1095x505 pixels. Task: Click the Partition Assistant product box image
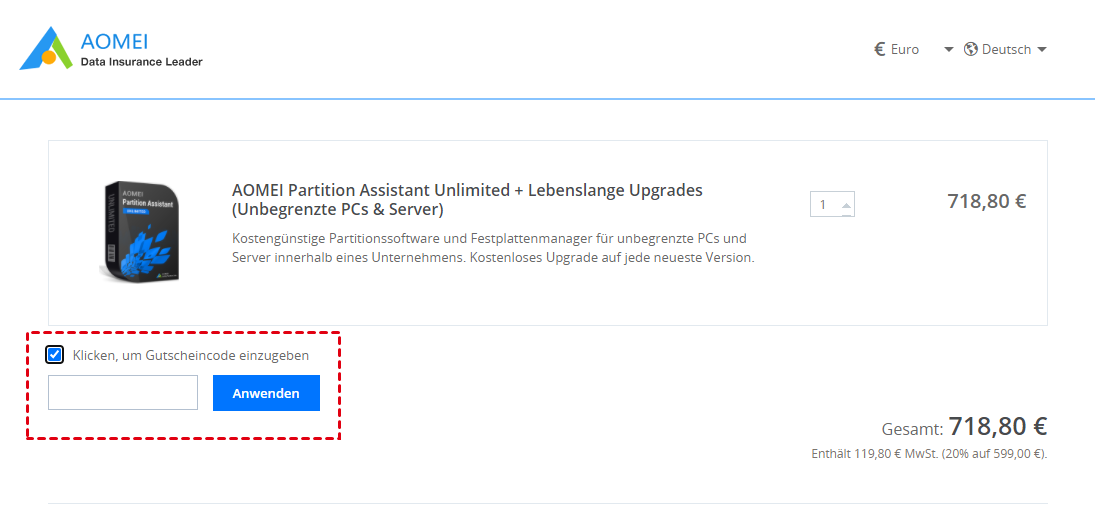(x=142, y=231)
